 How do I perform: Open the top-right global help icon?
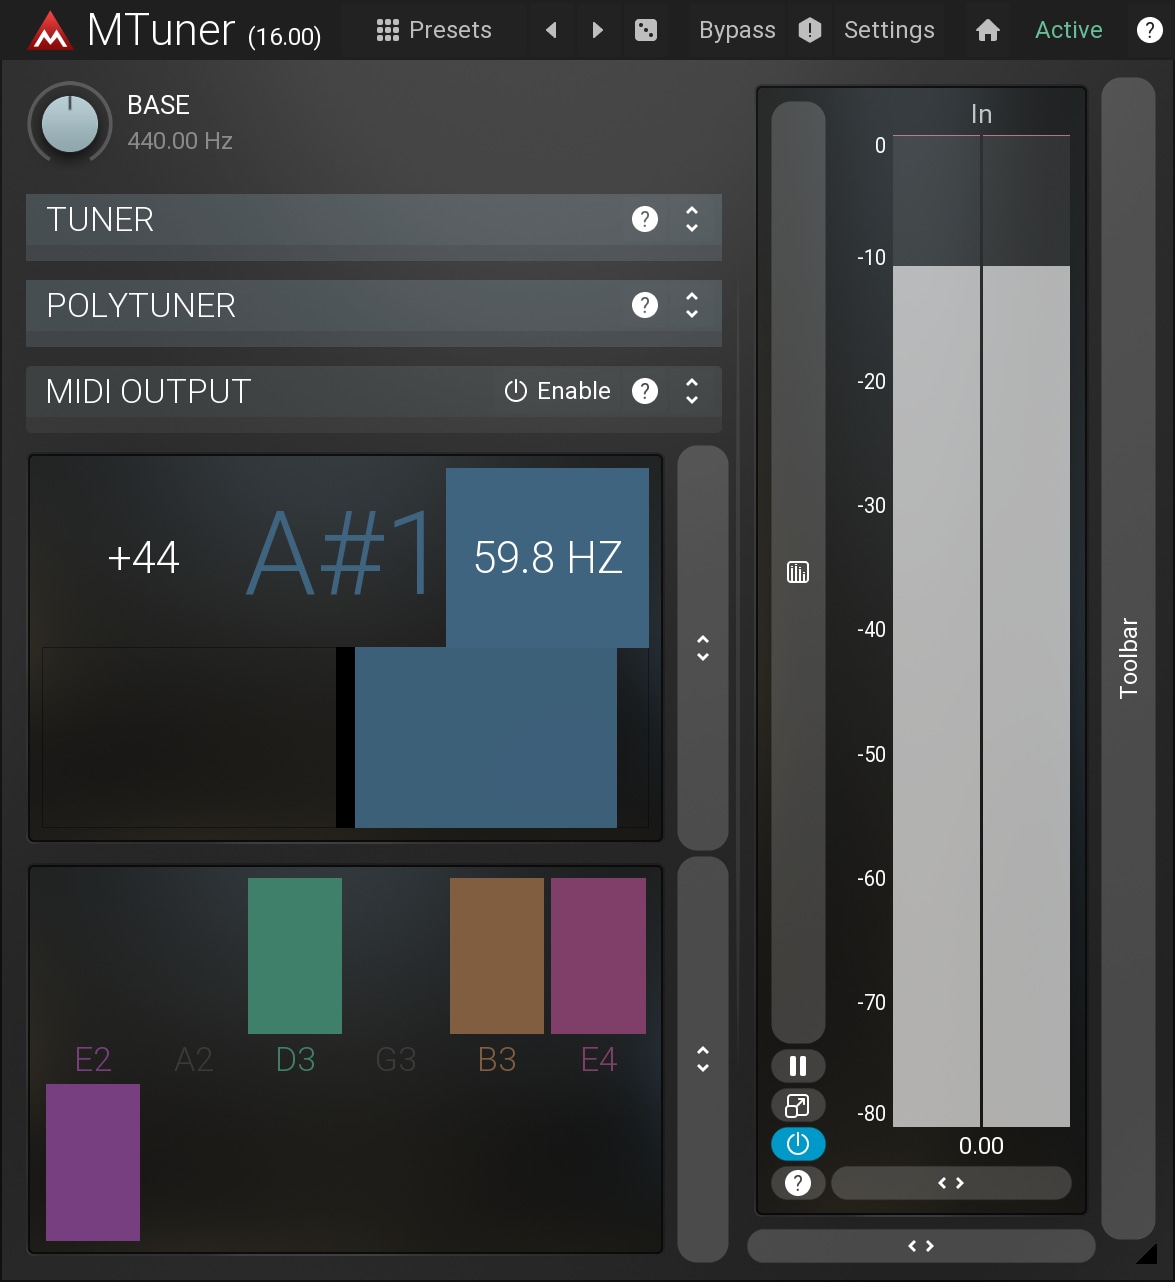1149,30
